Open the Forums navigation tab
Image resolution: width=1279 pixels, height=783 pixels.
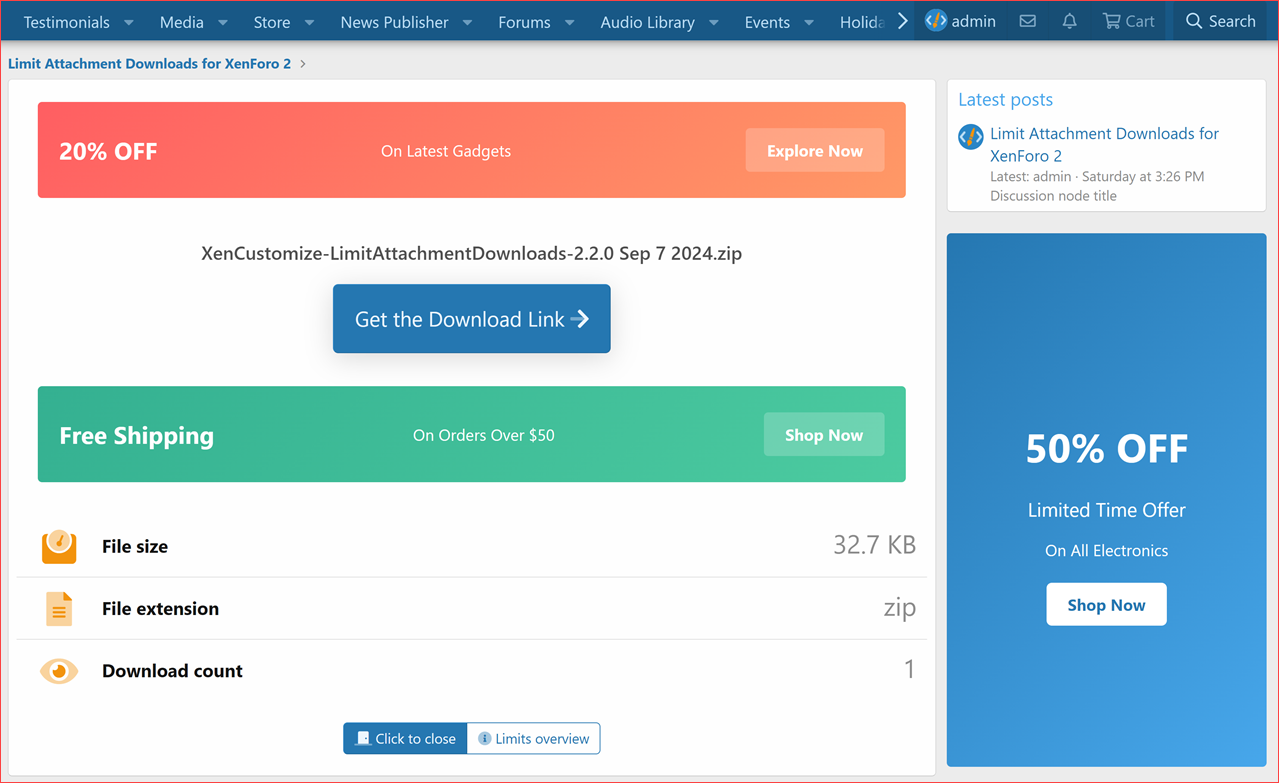524,22
